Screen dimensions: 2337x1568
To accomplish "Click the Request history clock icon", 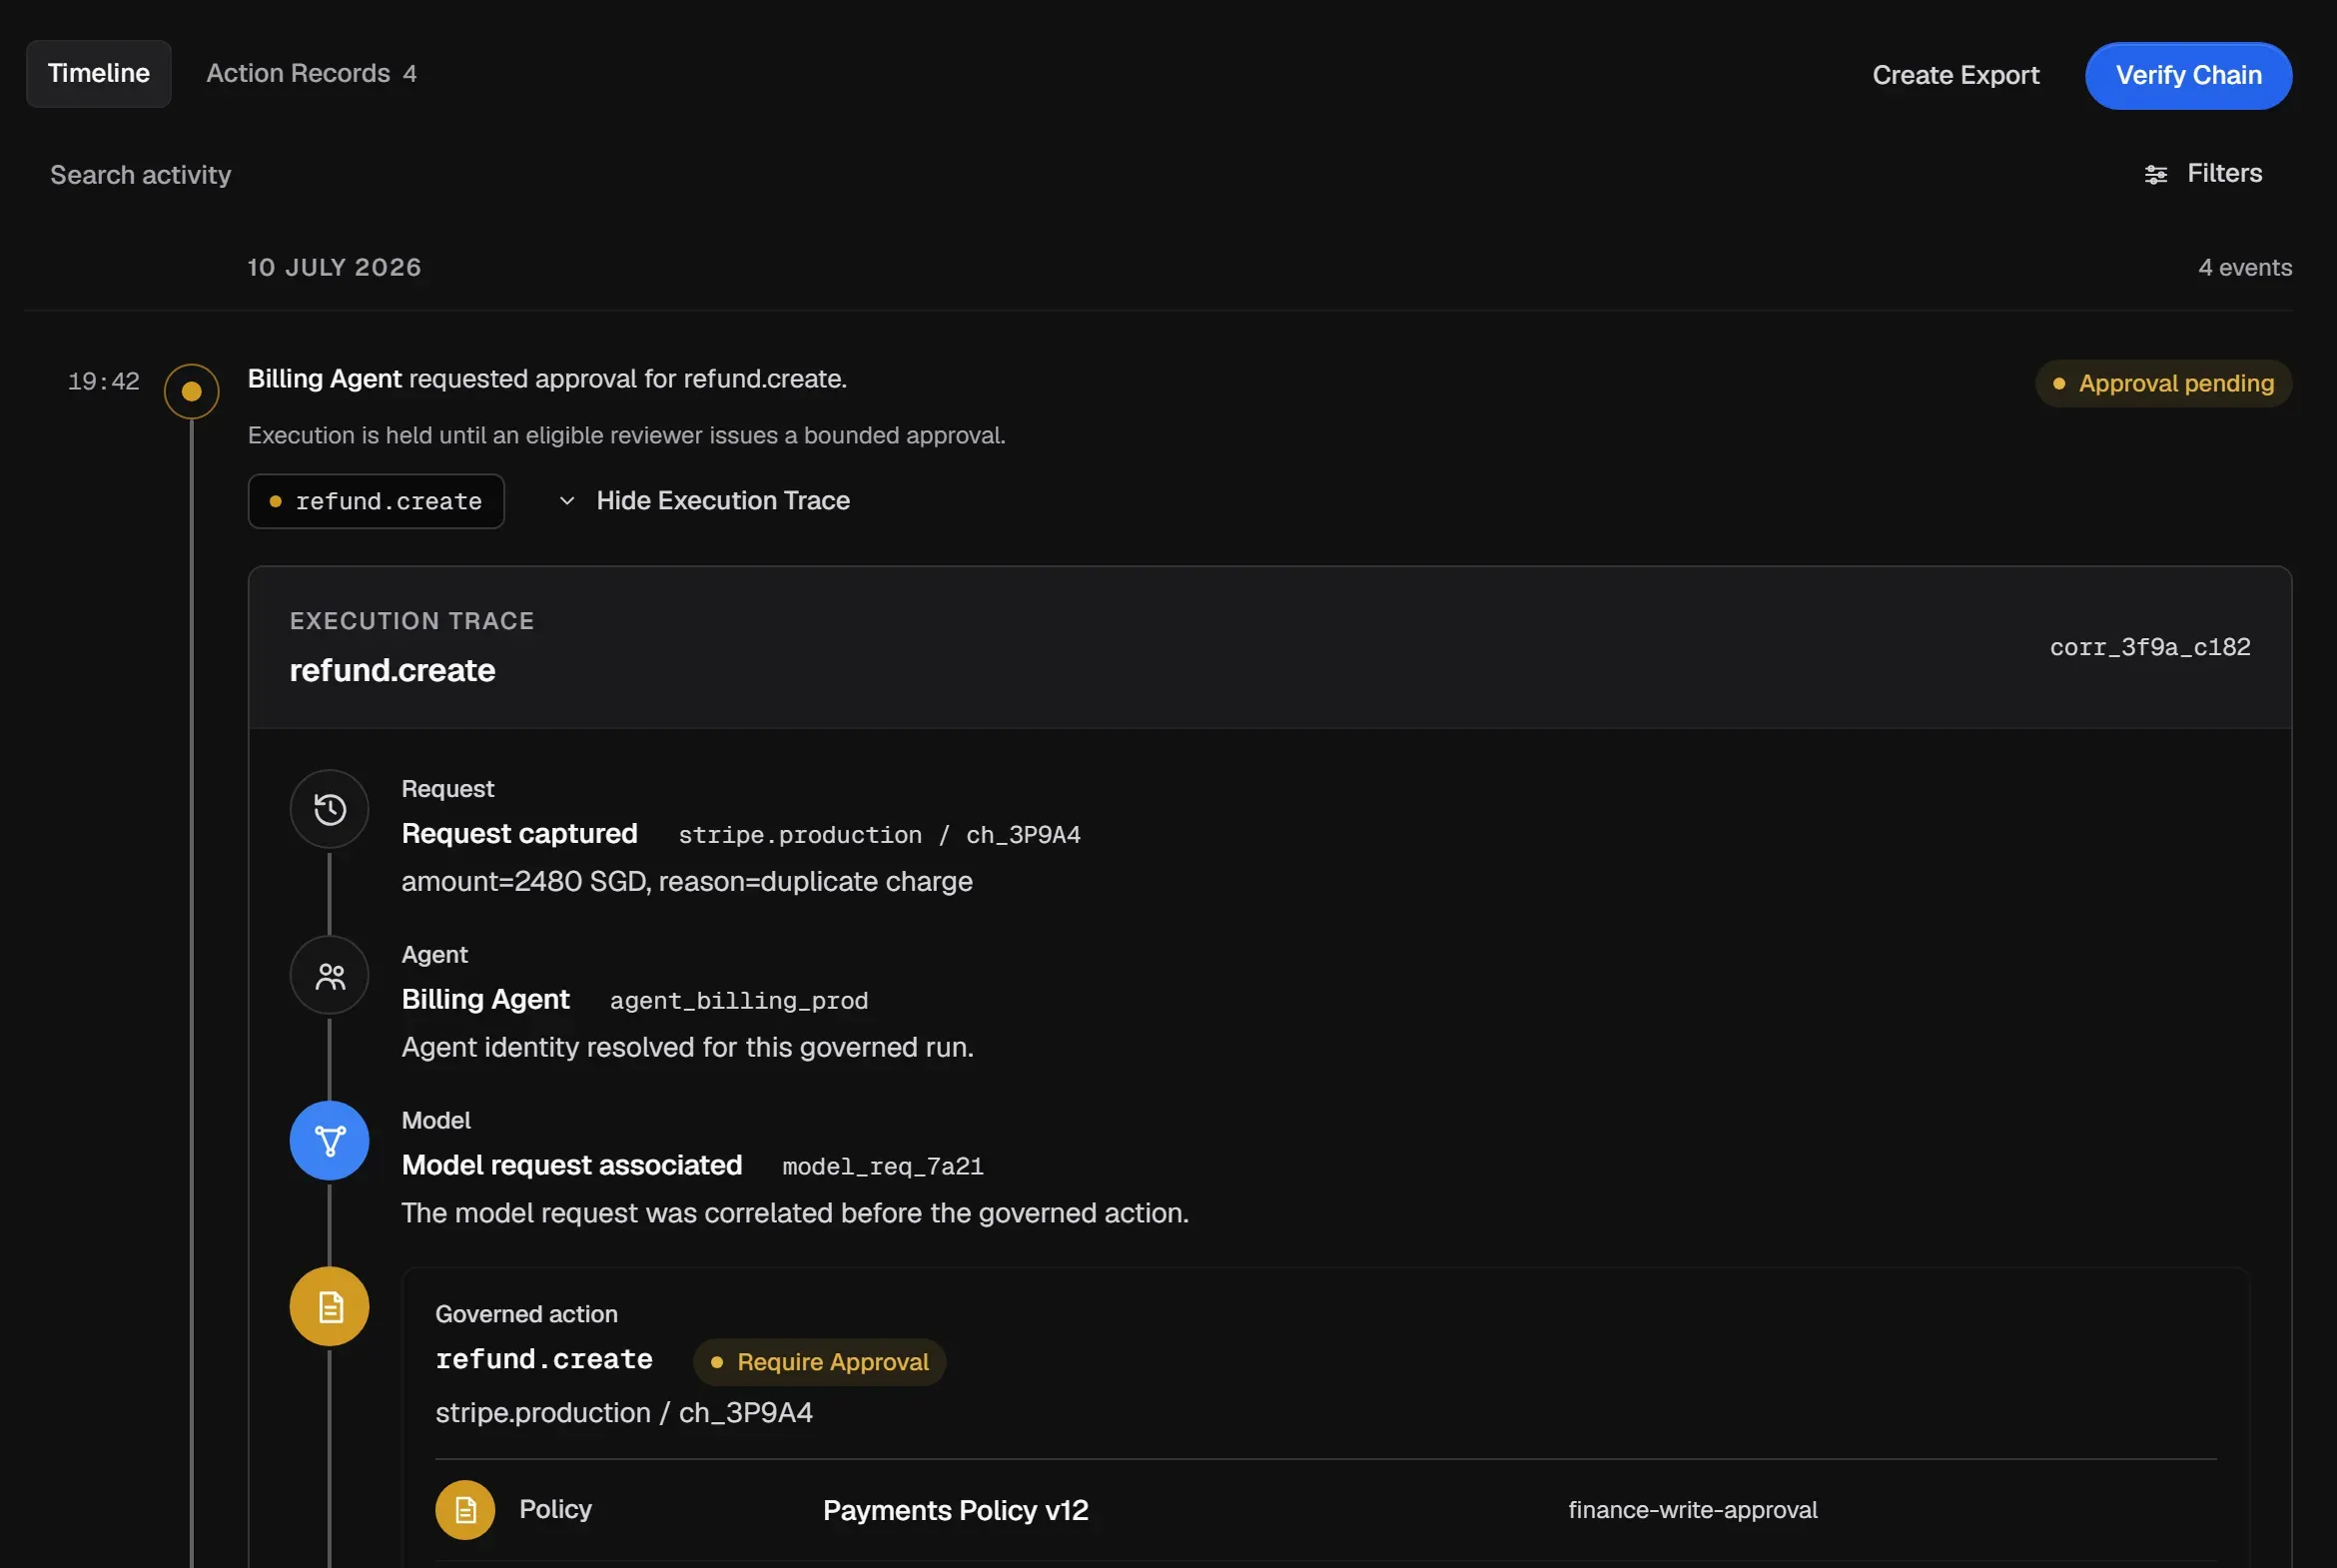I will pos(329,808).
